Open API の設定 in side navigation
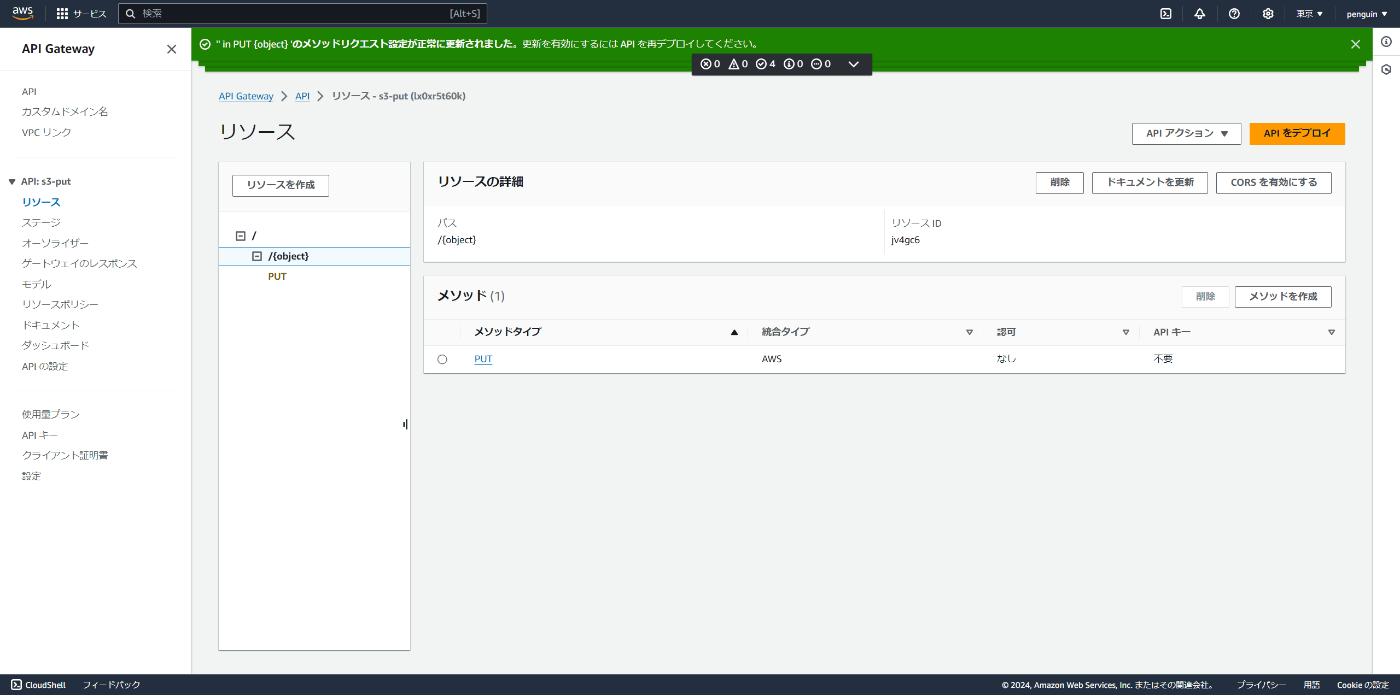 [45, 366]
